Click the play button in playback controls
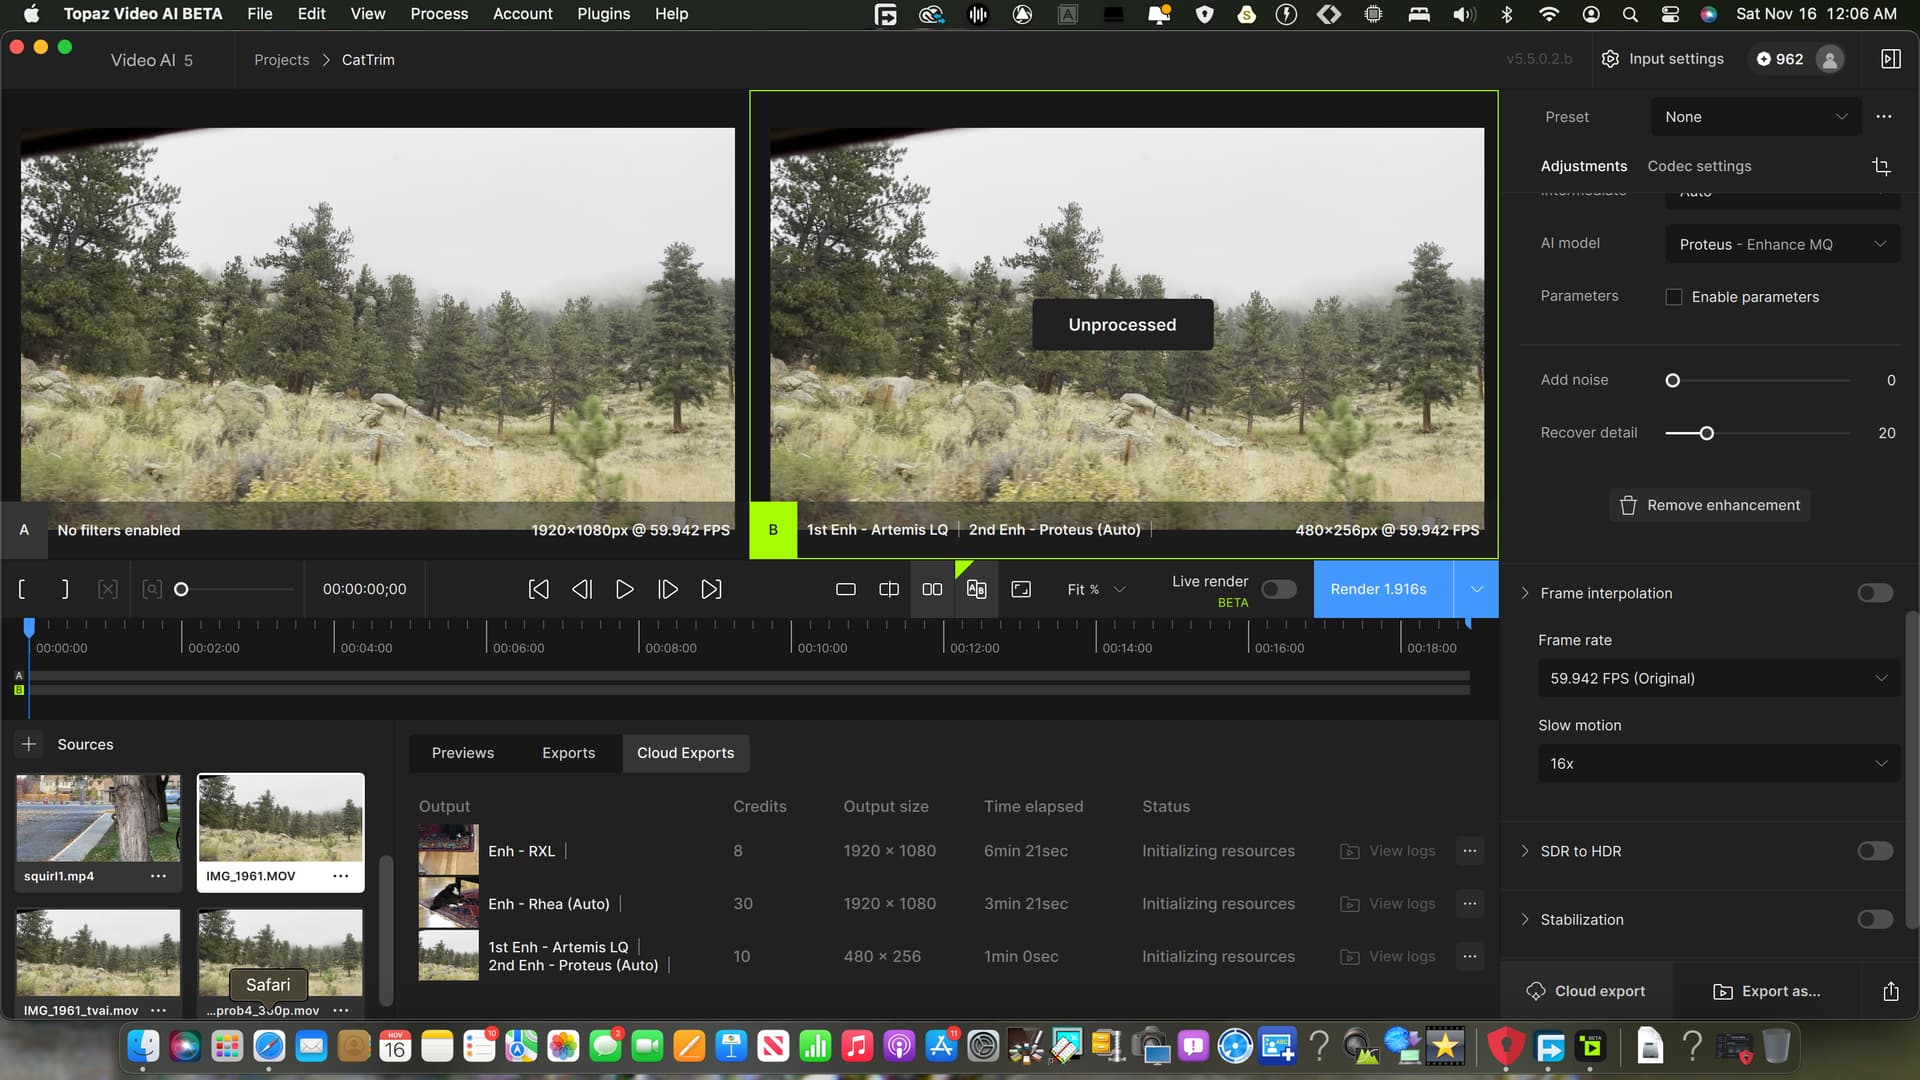The width and height of the screenshot is (1920, 1080). click(x=624, y=589)
